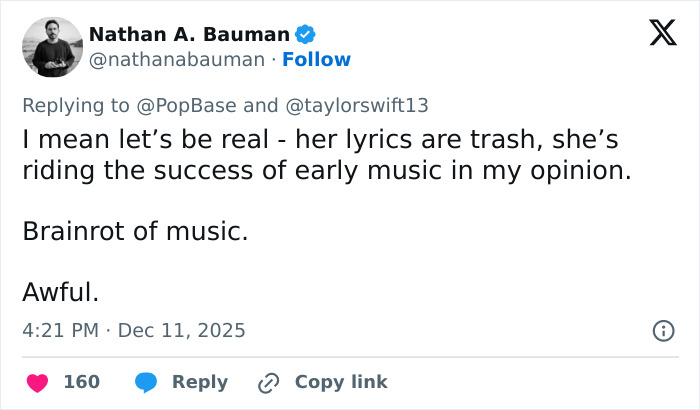Click the X logo icon
The image size is (700, 410).
(x=656, y=34)
